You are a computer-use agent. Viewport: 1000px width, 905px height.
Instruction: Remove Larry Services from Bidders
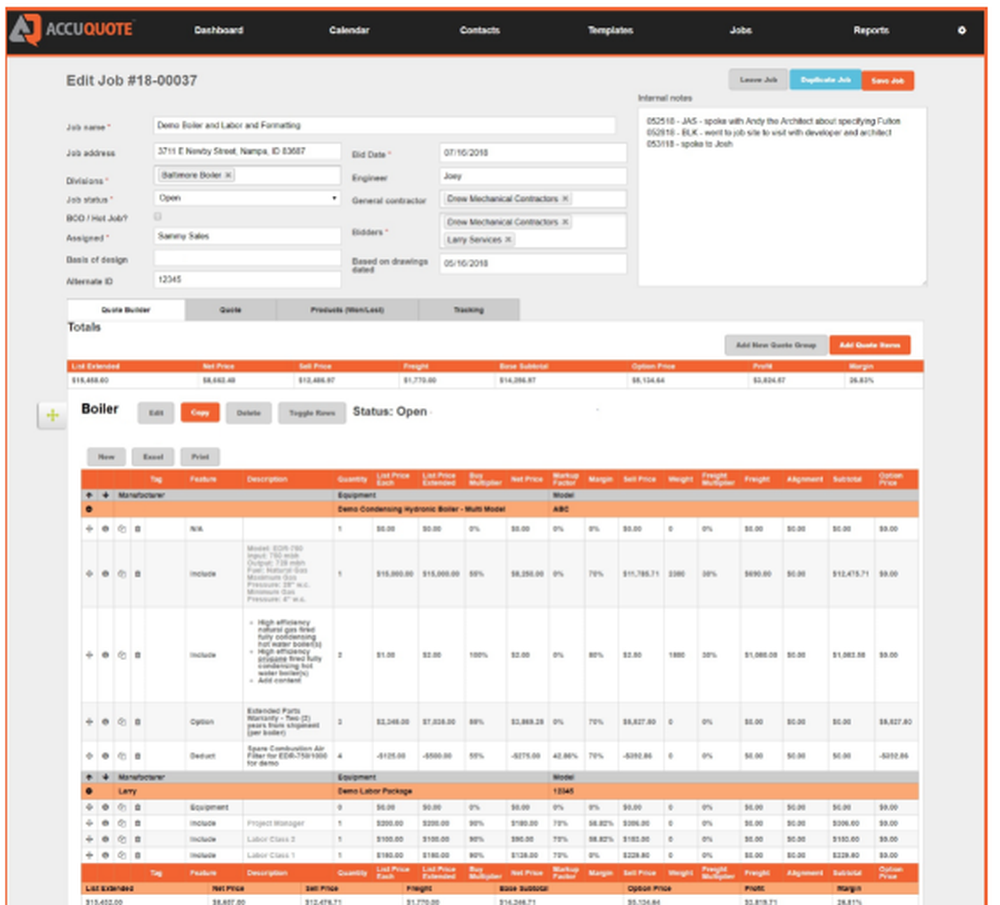(x=508, y=240)
